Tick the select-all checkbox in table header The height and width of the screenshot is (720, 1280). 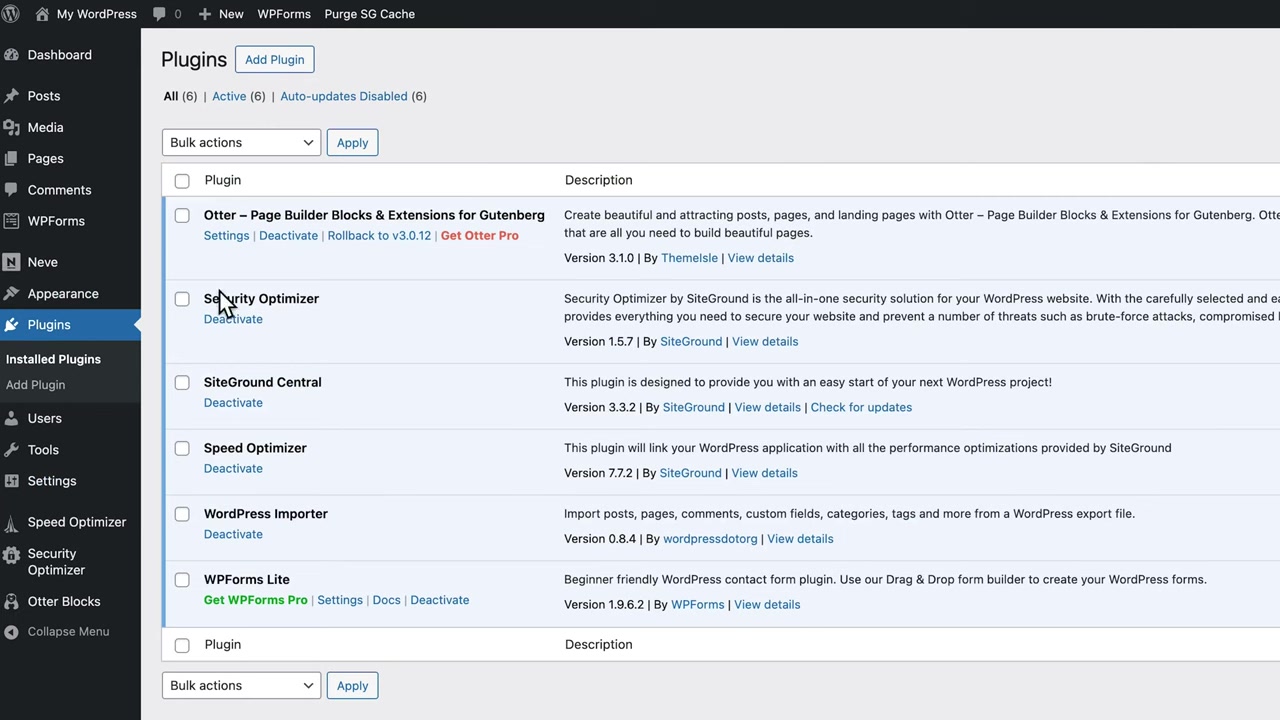[x=182, y=181]
